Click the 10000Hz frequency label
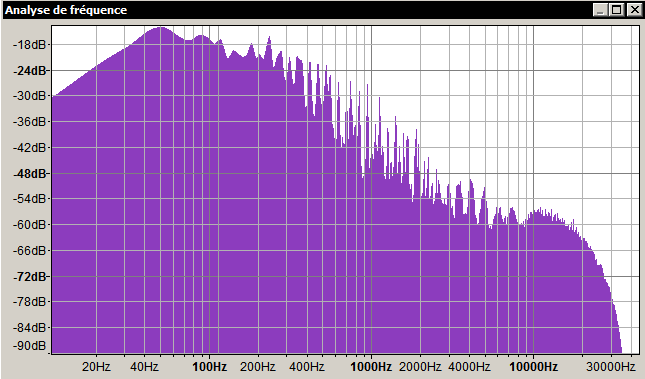This screenshot has height=379, width=645. (534, 366)
